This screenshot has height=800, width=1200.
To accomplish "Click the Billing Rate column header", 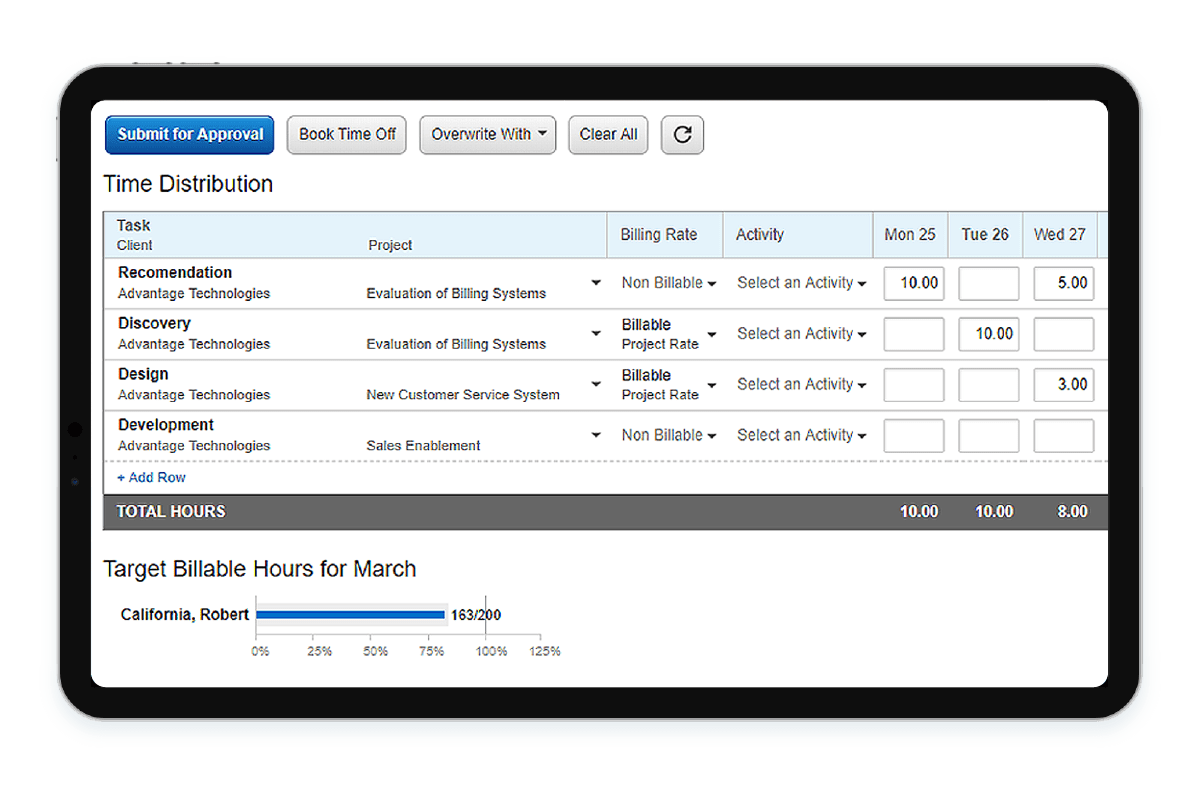I will click(x=658, y=235).
